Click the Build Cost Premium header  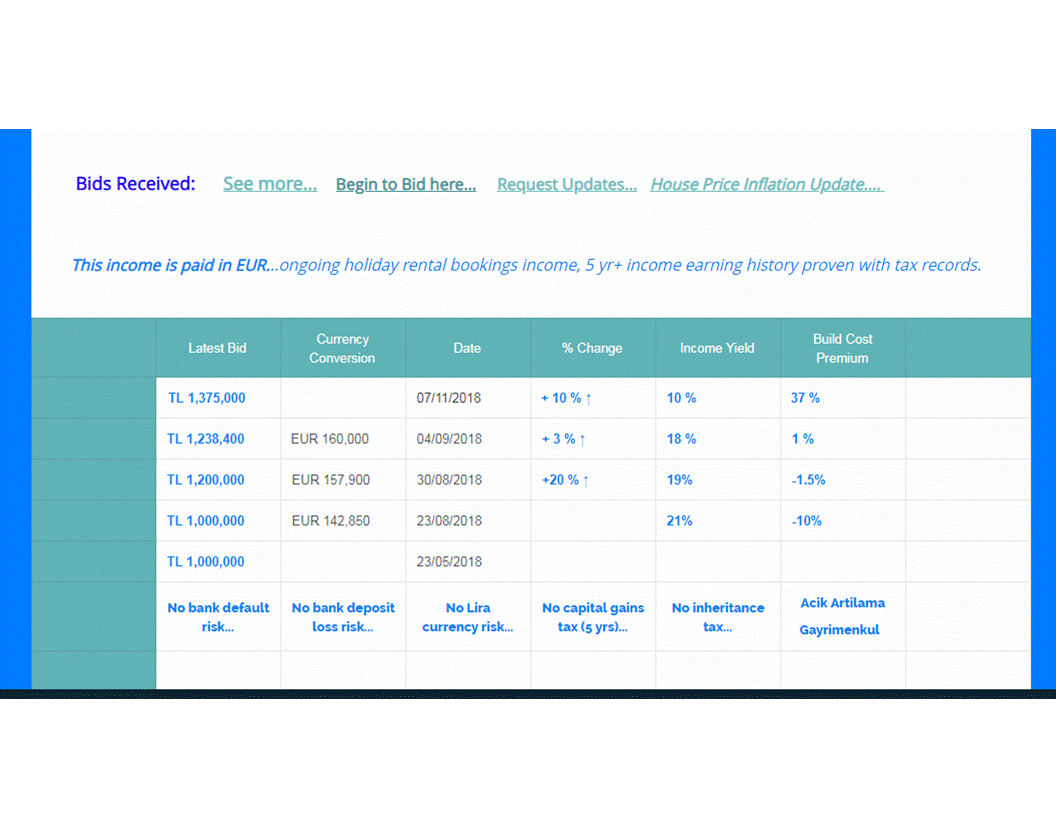[842, 347]
